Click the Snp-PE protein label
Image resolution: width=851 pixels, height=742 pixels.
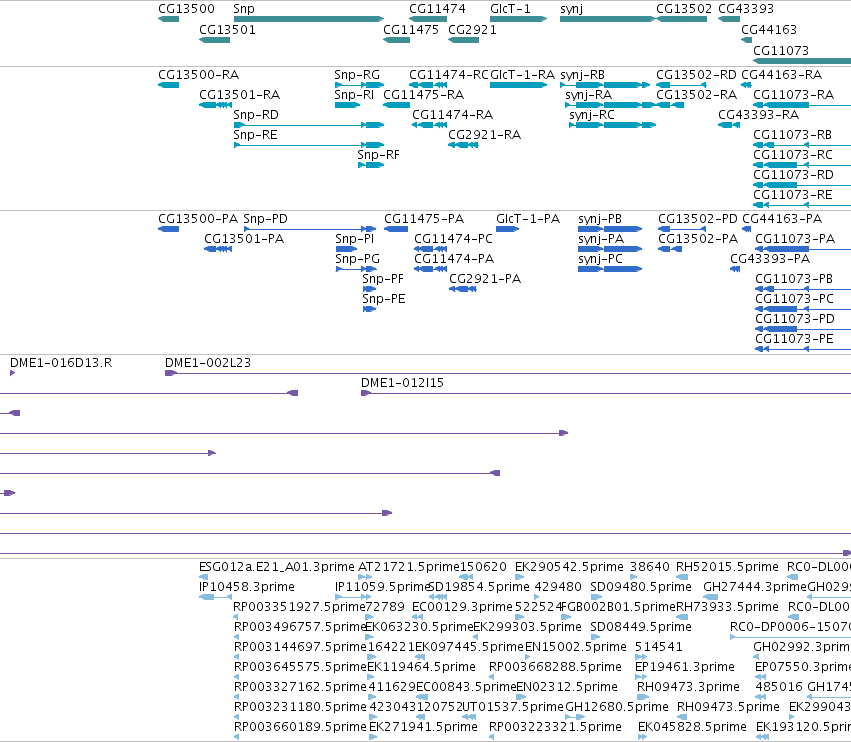click(384, 299)
